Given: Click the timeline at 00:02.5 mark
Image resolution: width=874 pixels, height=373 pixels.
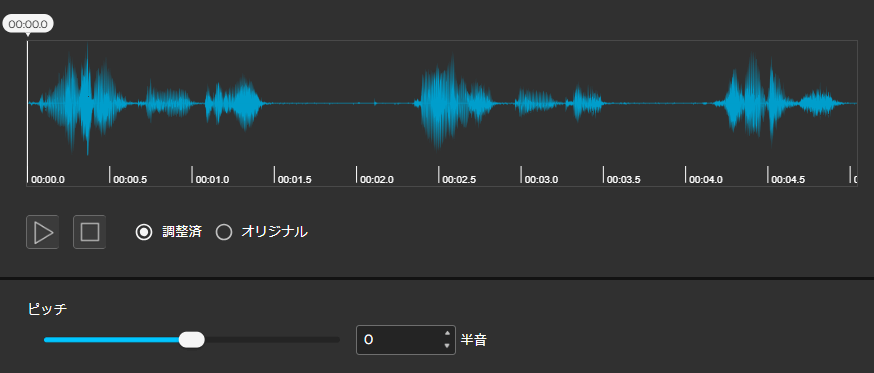Looking at the screenshot, I should point(459,180).
